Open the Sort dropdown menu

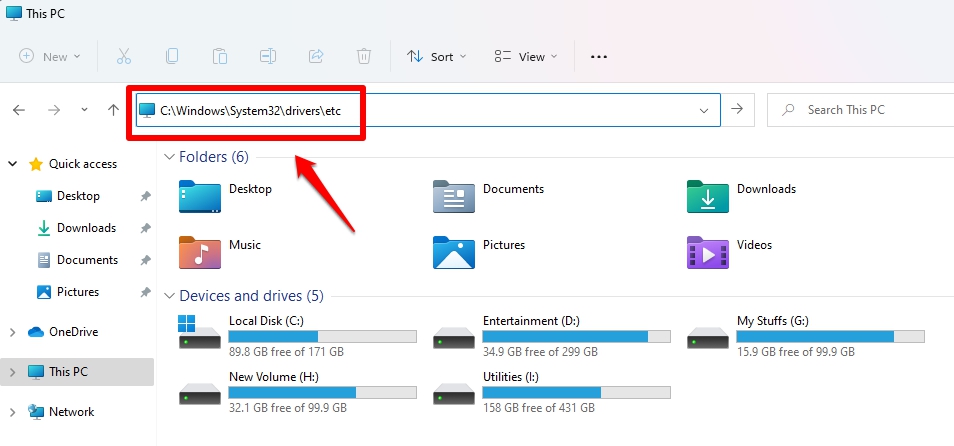tap(437, 57)
